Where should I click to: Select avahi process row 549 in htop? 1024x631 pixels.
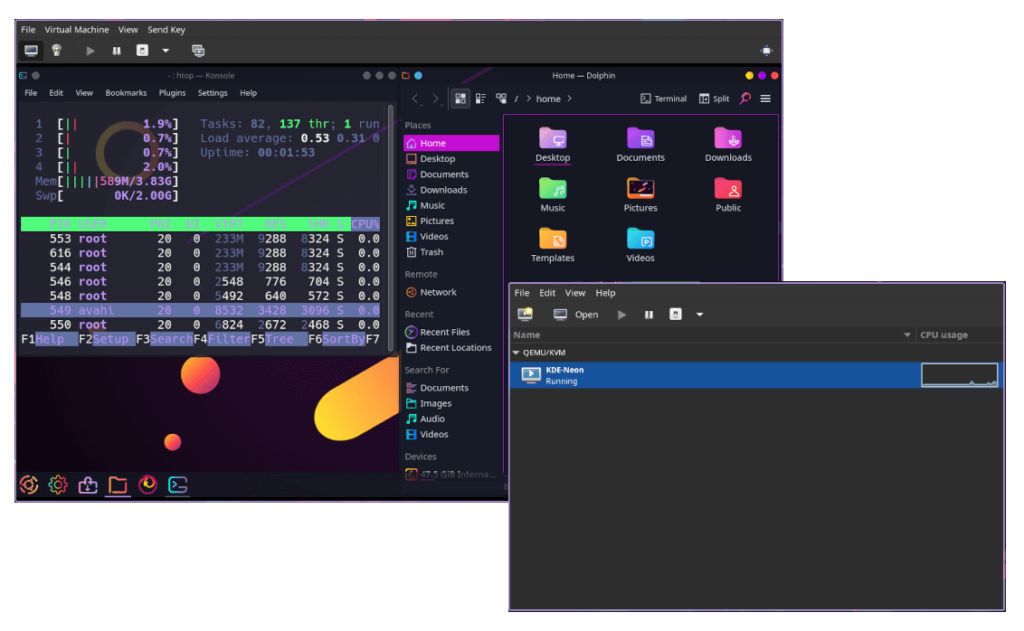[x=200, y=310]
